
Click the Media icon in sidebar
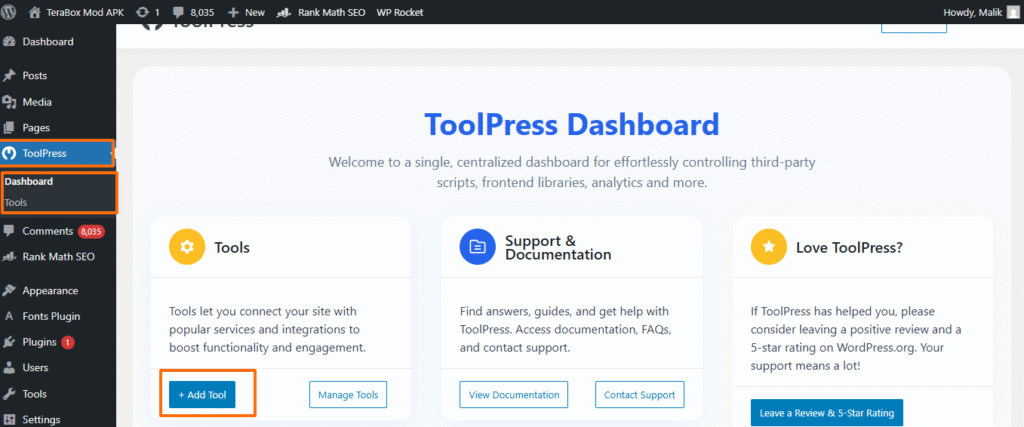[9, 102]
